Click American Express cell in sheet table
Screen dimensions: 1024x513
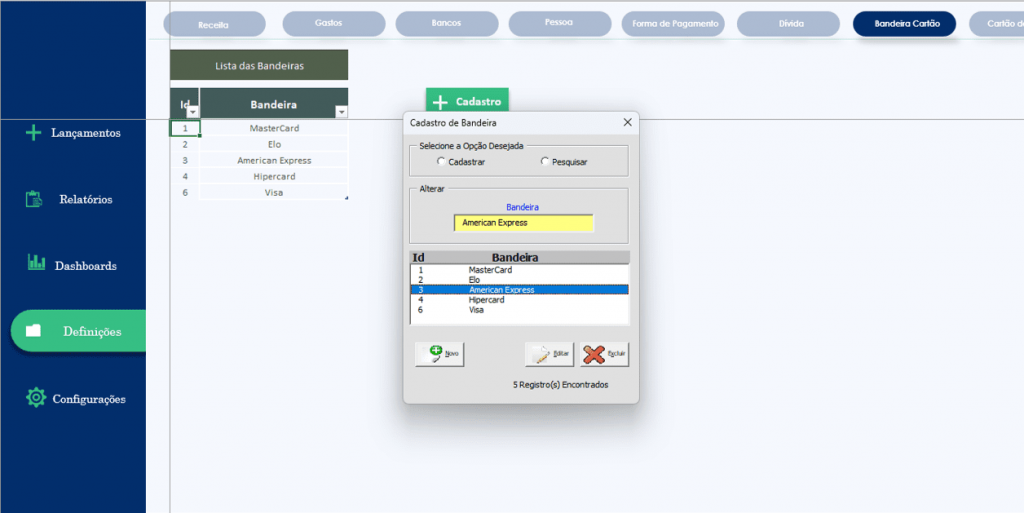coord(274,161)
